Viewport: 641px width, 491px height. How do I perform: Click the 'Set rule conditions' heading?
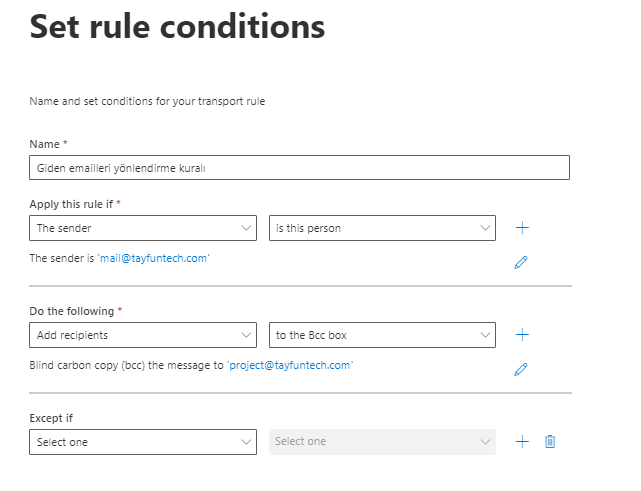tap(177, 27)
